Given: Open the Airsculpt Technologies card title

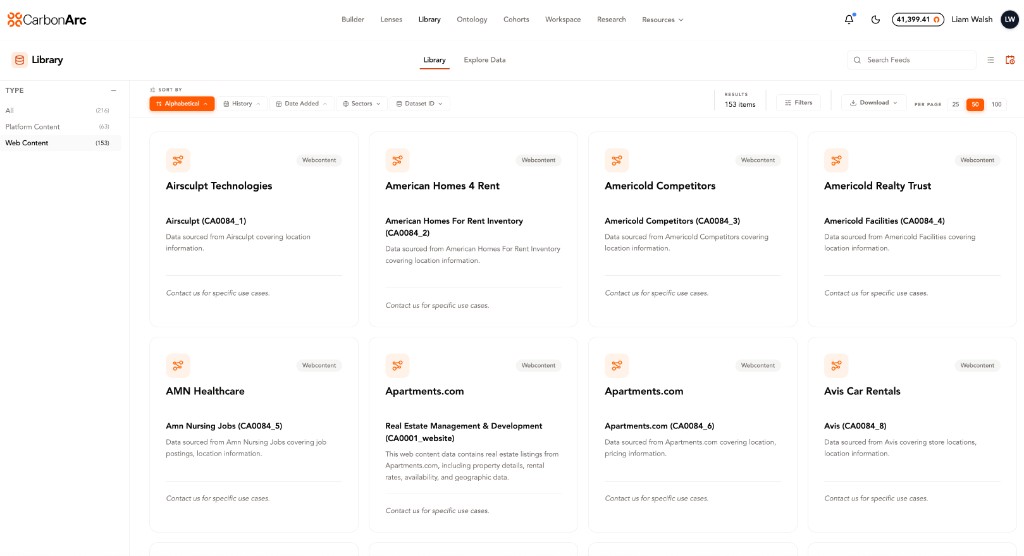Looking at the screenshot, I should click(x=219, y=186).
